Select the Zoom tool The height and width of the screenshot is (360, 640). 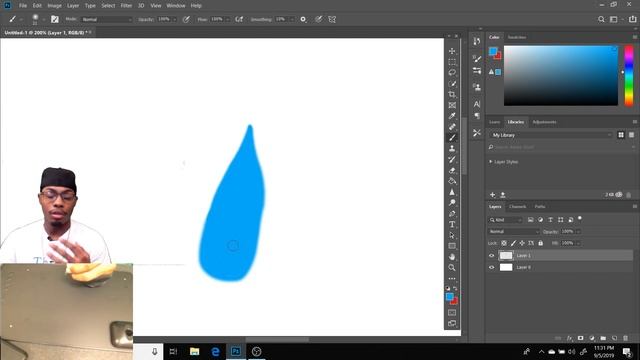[x=452, y=268]
